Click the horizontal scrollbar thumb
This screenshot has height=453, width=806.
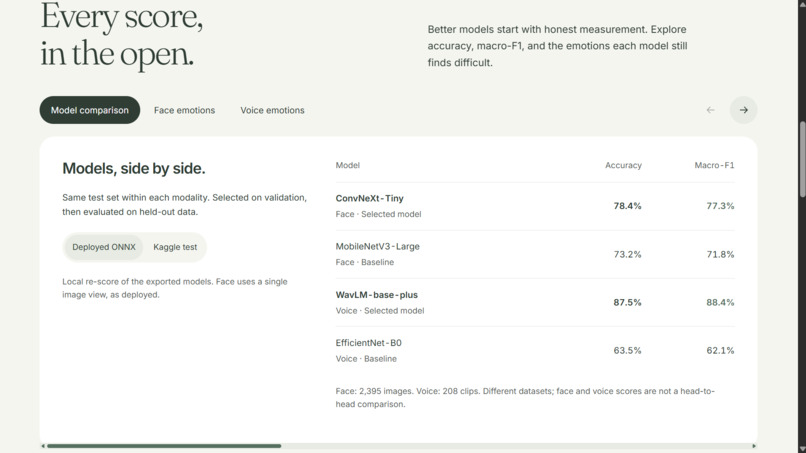164,446
